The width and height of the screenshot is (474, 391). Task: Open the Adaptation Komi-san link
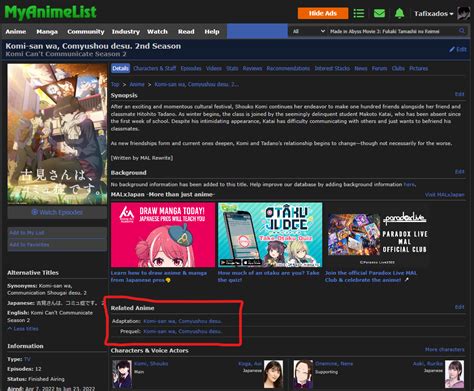(x=182, y=321)
